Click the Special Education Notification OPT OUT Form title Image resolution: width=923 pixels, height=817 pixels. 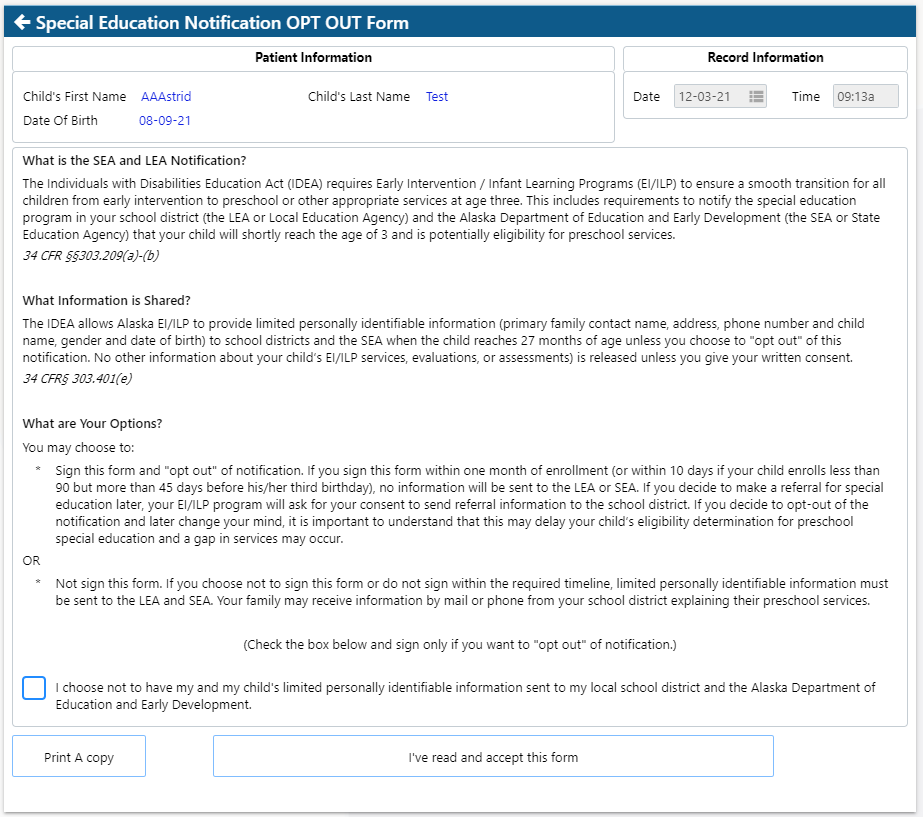click(x=222, y=23)
